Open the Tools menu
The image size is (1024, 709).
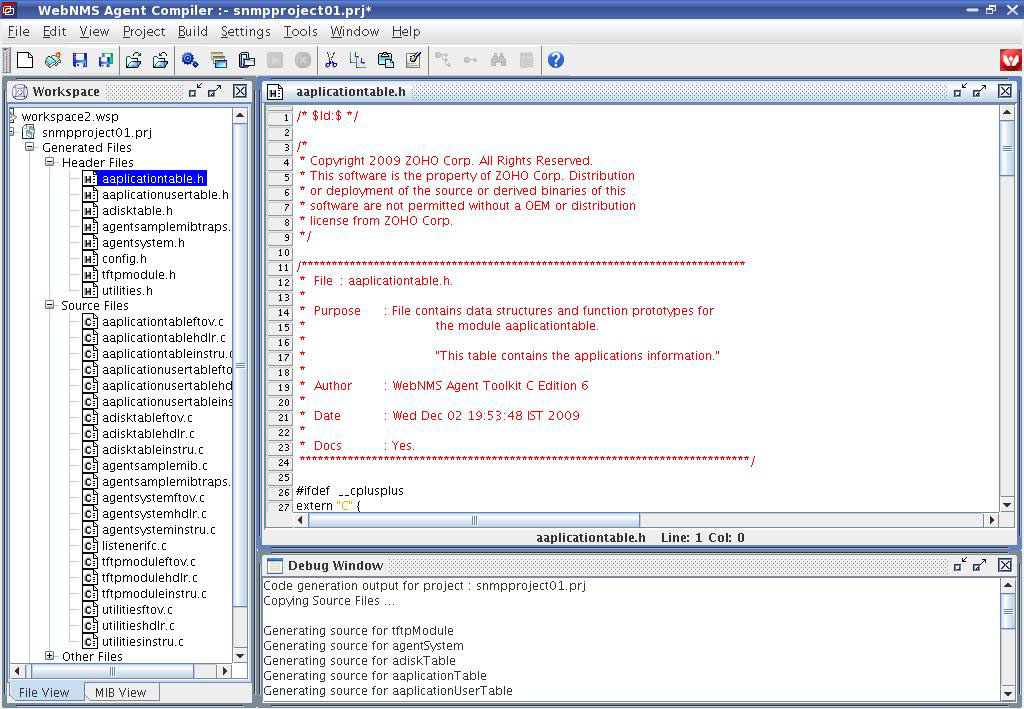click(299, 31)
